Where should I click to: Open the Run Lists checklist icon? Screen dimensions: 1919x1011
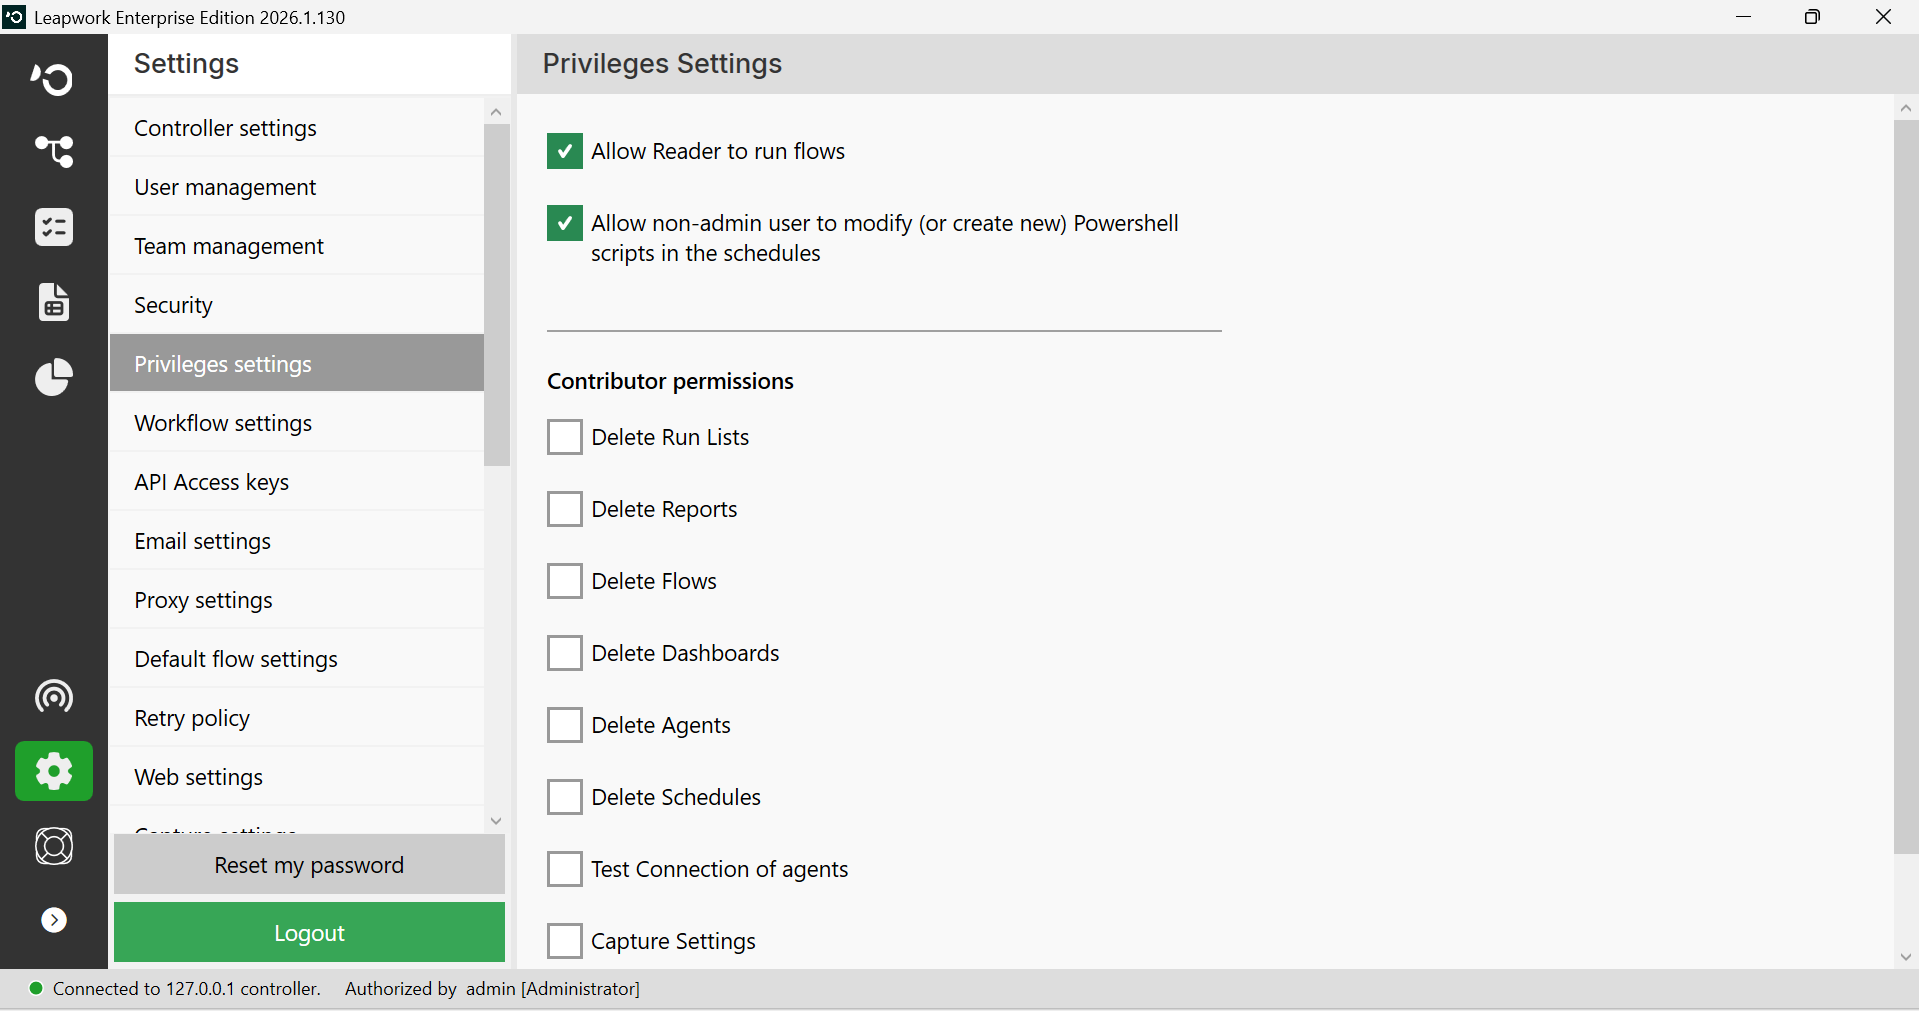(53, 227)
